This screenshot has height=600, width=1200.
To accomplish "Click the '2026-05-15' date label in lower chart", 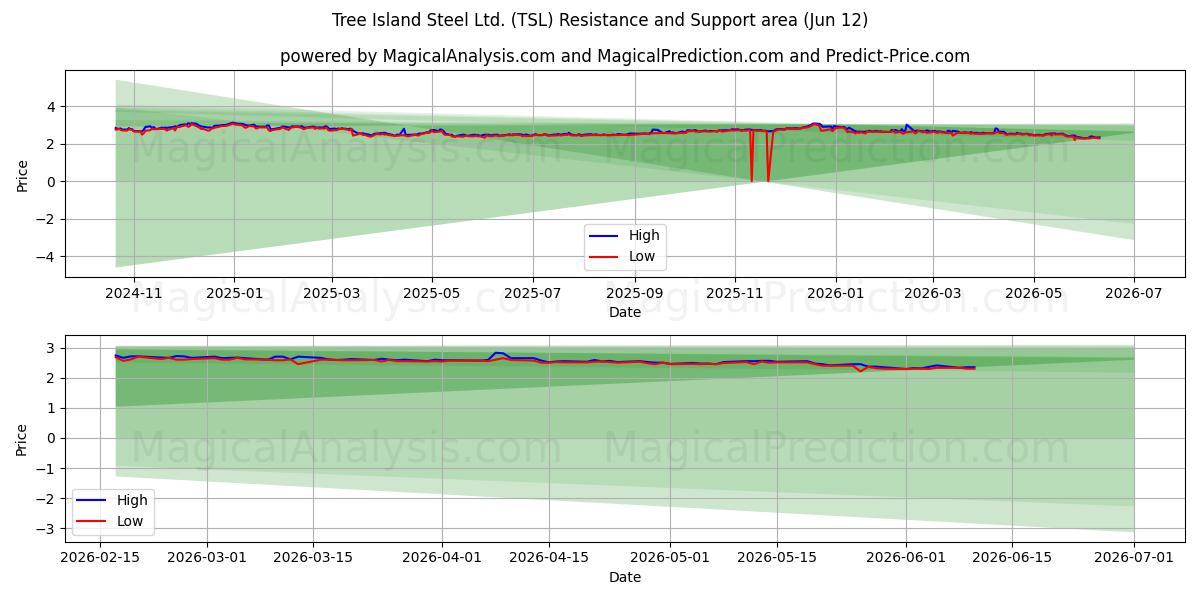I will coord(777,559).
